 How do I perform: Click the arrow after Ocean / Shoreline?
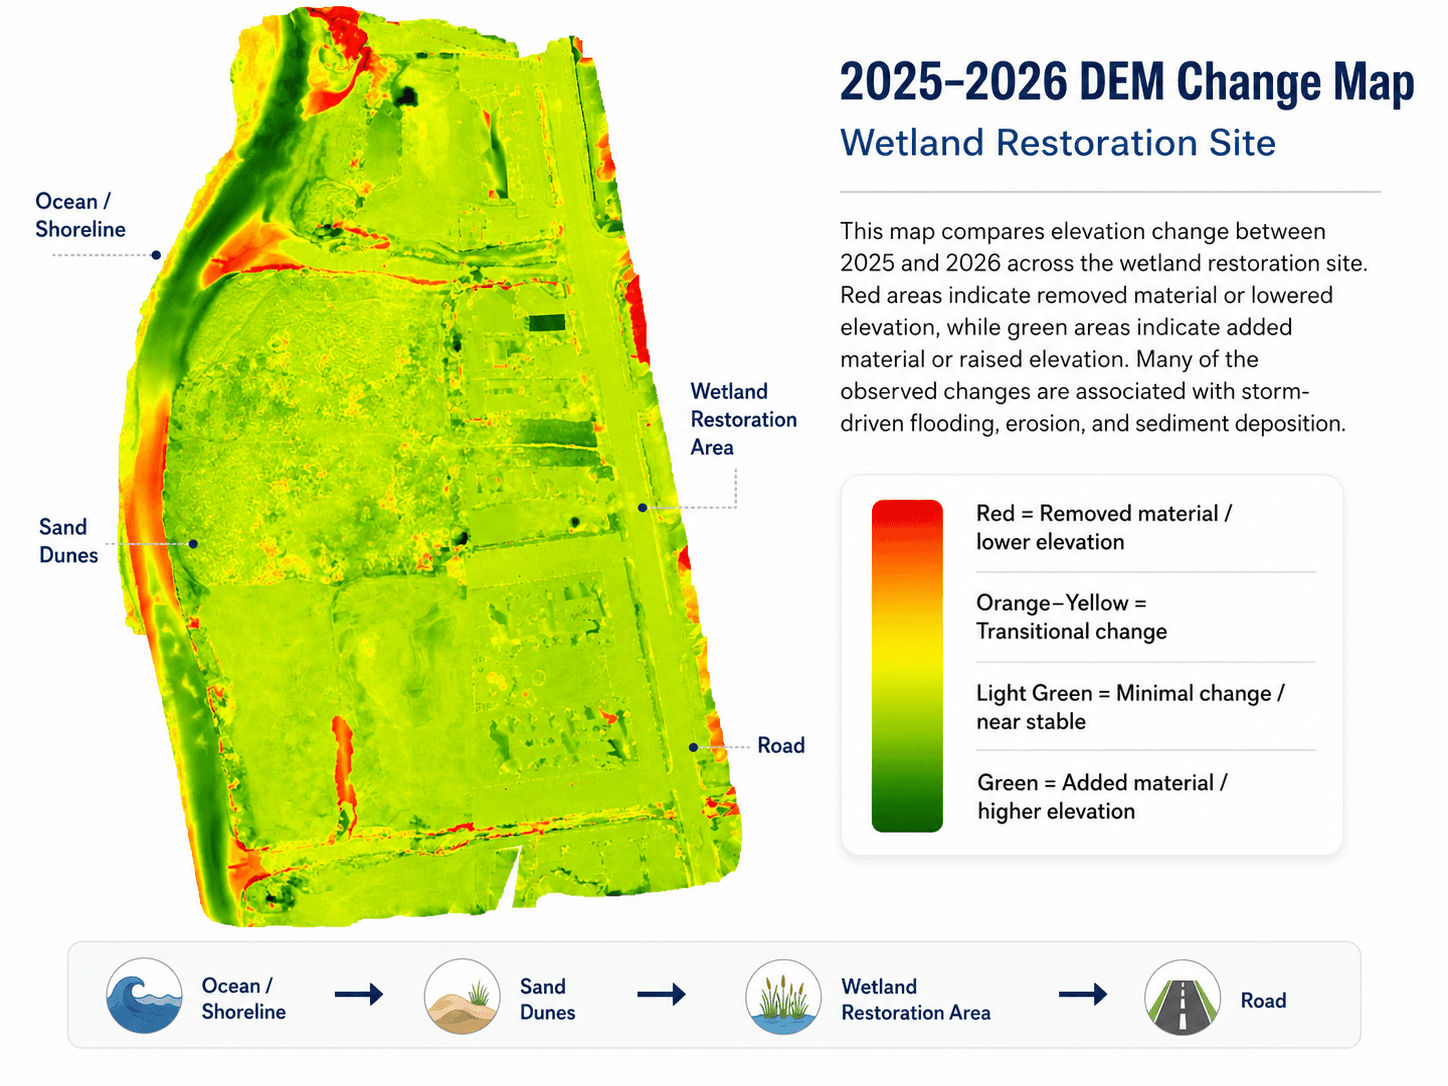pyautogui.click(x=359, y=994)
